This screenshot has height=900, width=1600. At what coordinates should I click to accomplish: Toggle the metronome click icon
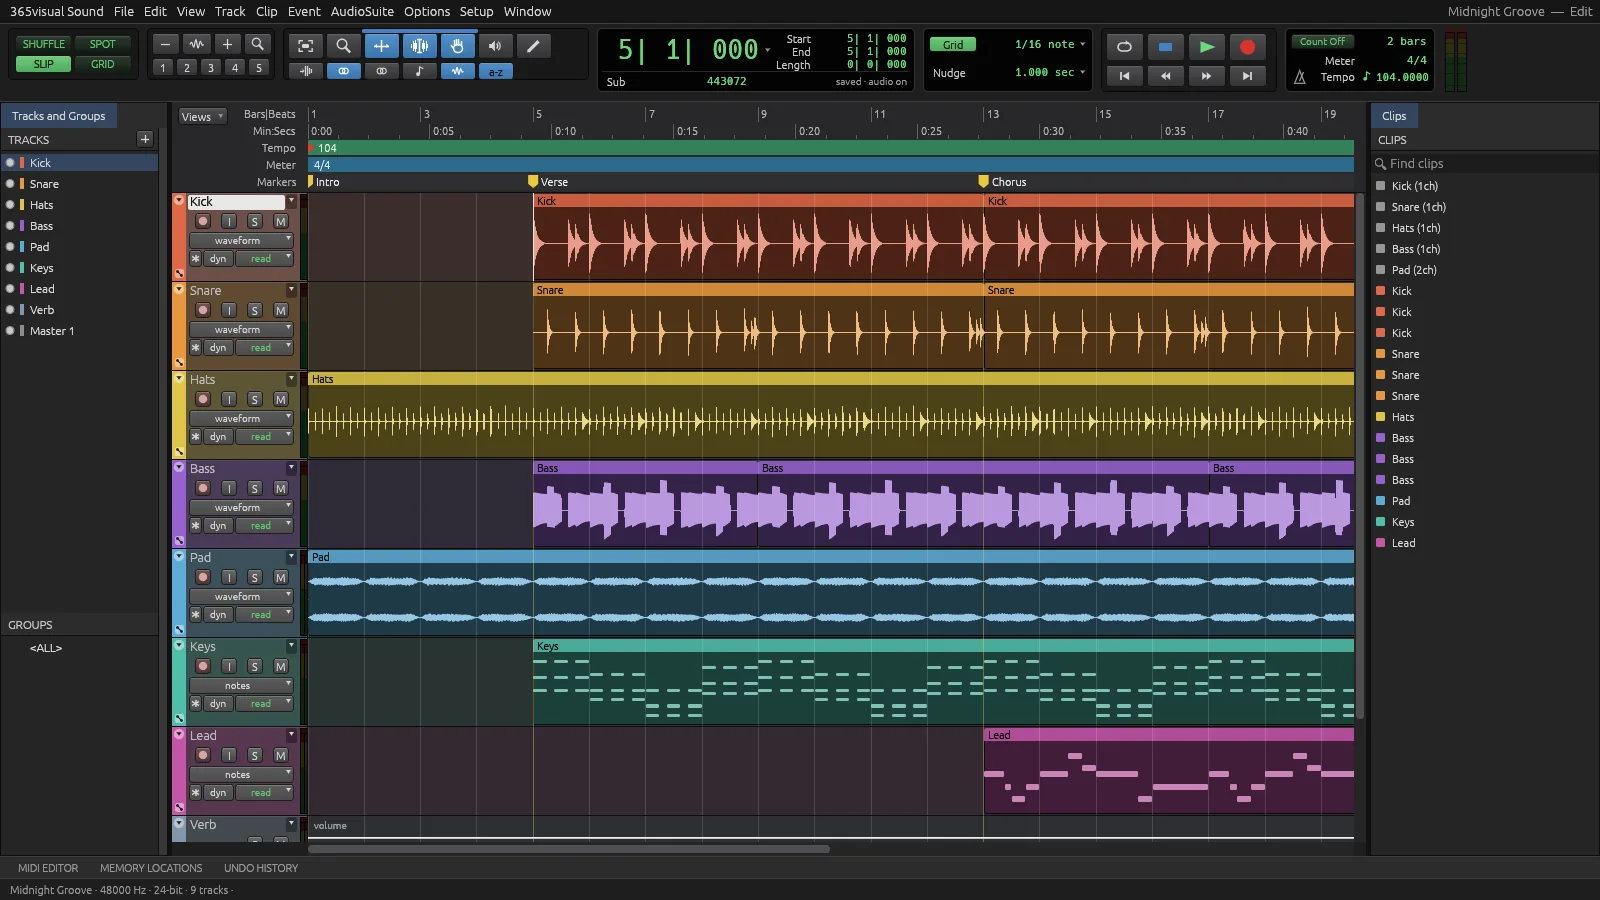point(1300,77)
